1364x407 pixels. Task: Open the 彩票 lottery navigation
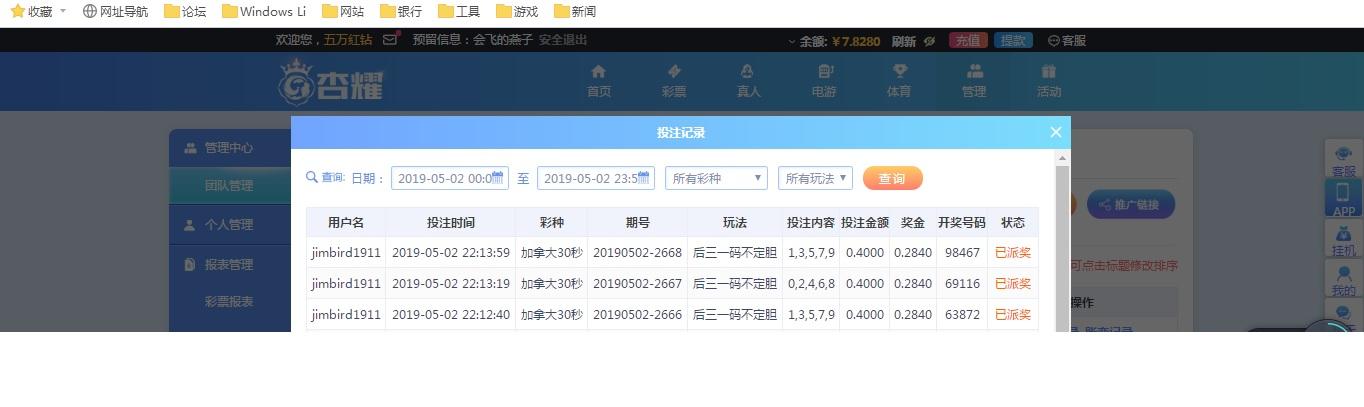674,81
